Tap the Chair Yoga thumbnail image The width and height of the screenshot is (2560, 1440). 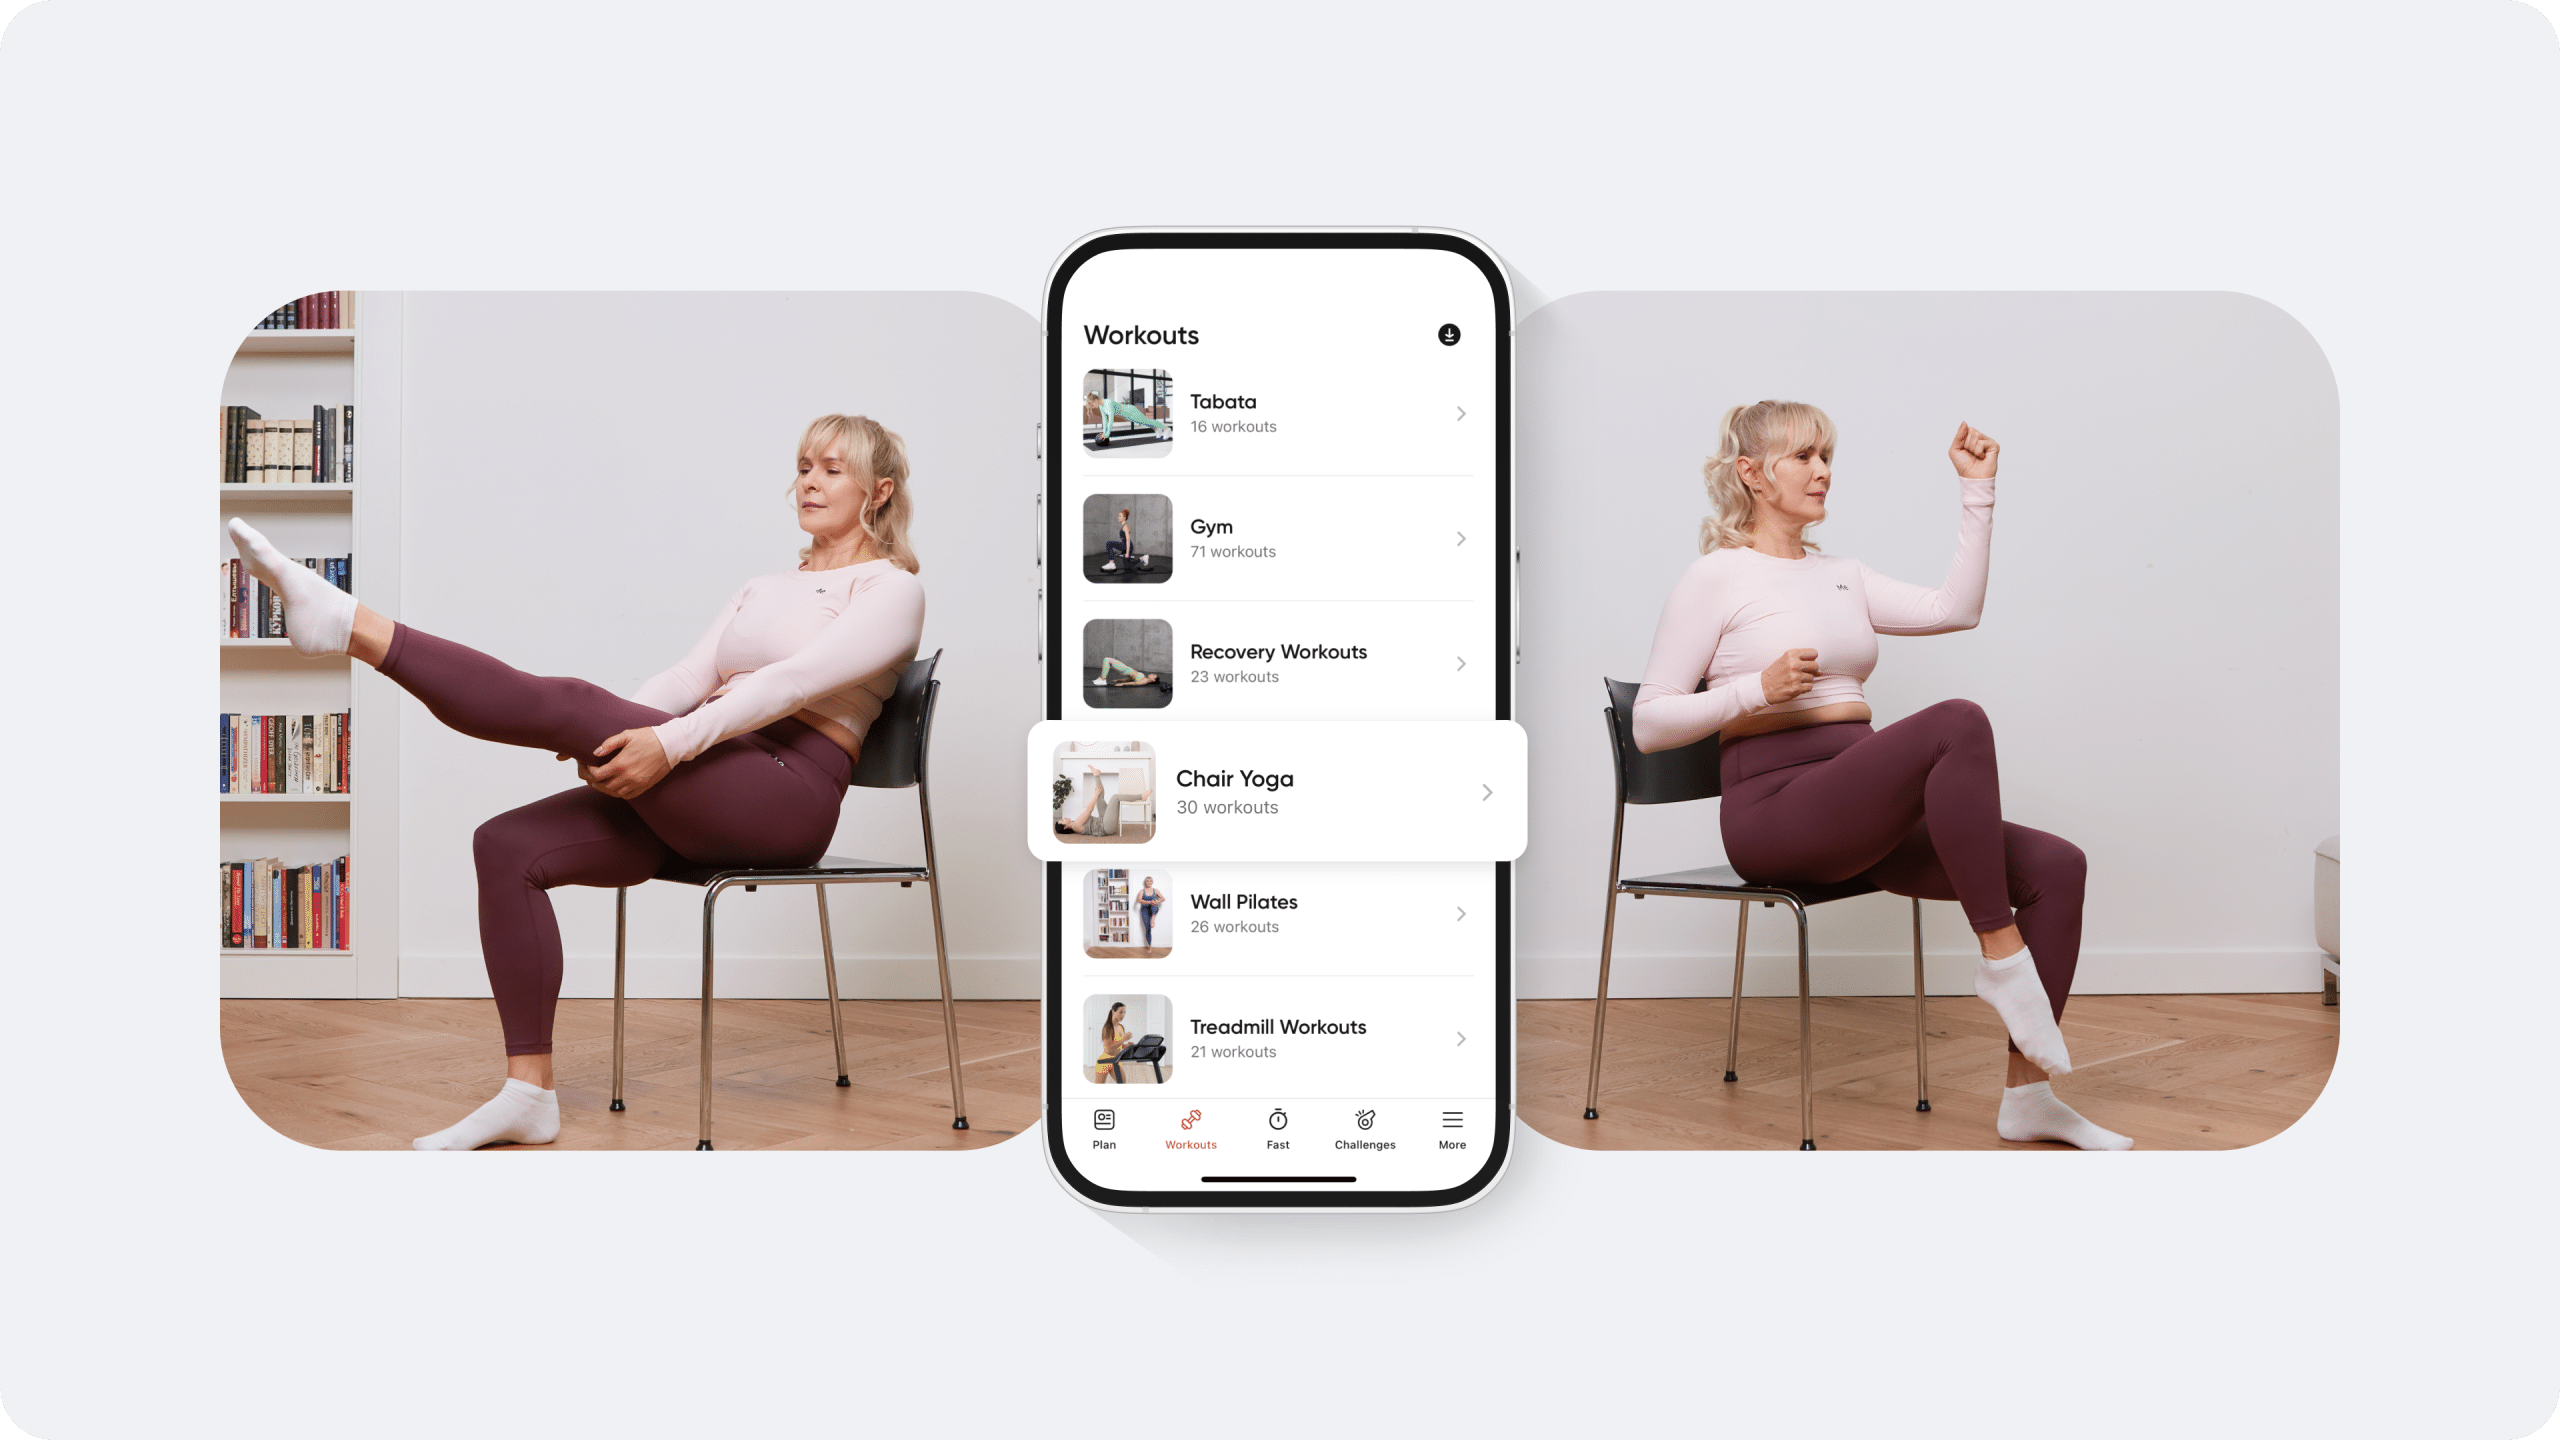pos(1104,789)
